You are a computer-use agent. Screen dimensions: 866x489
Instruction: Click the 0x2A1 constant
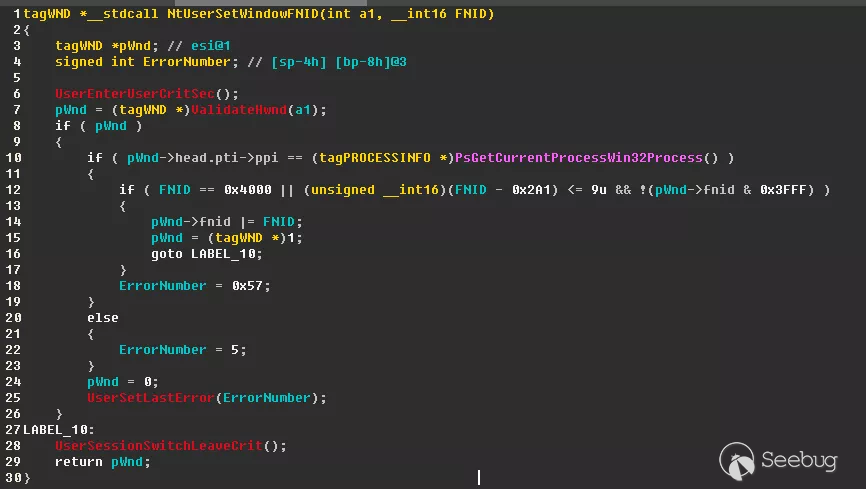tap(531, 190)
